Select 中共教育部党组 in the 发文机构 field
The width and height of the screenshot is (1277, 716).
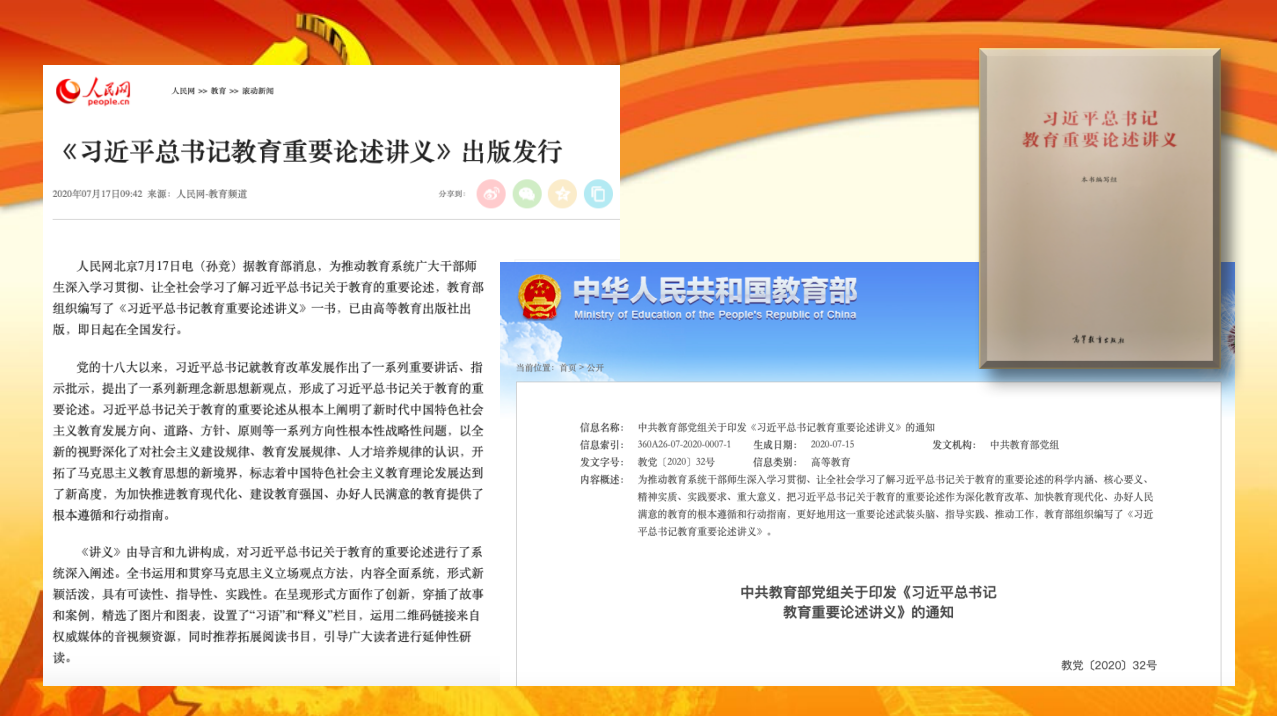click(1024, 445)
